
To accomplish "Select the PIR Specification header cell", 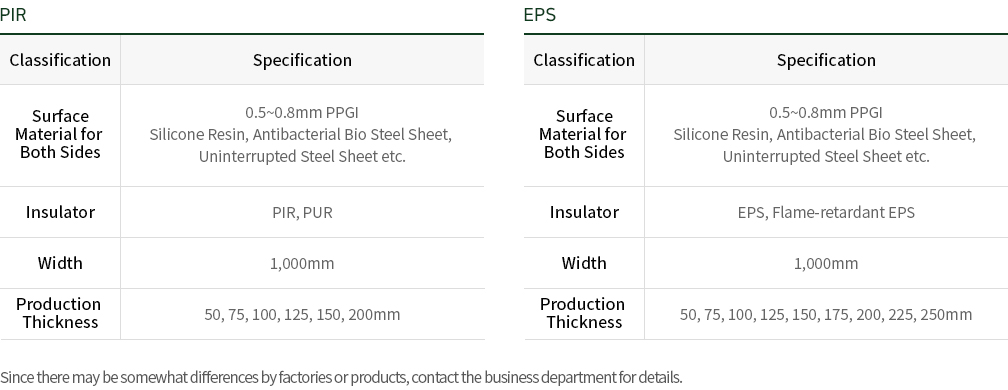I will 302,60.
